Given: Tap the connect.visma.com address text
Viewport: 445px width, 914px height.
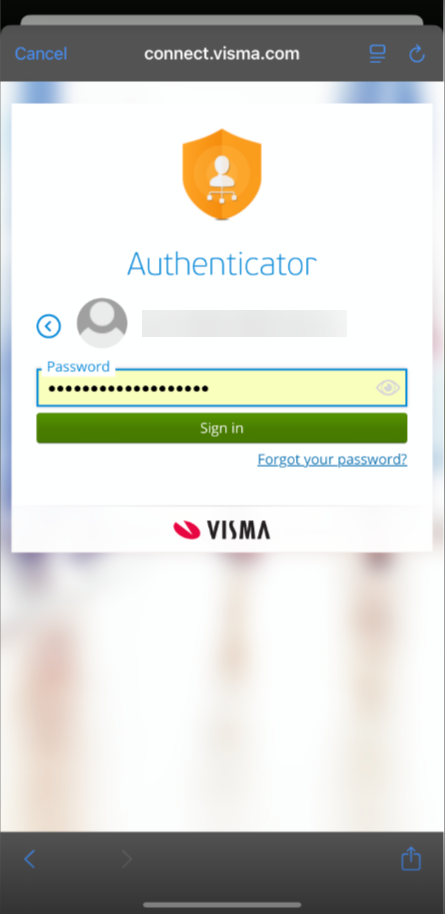Looking at the screenshot, I should click(222, 54).
